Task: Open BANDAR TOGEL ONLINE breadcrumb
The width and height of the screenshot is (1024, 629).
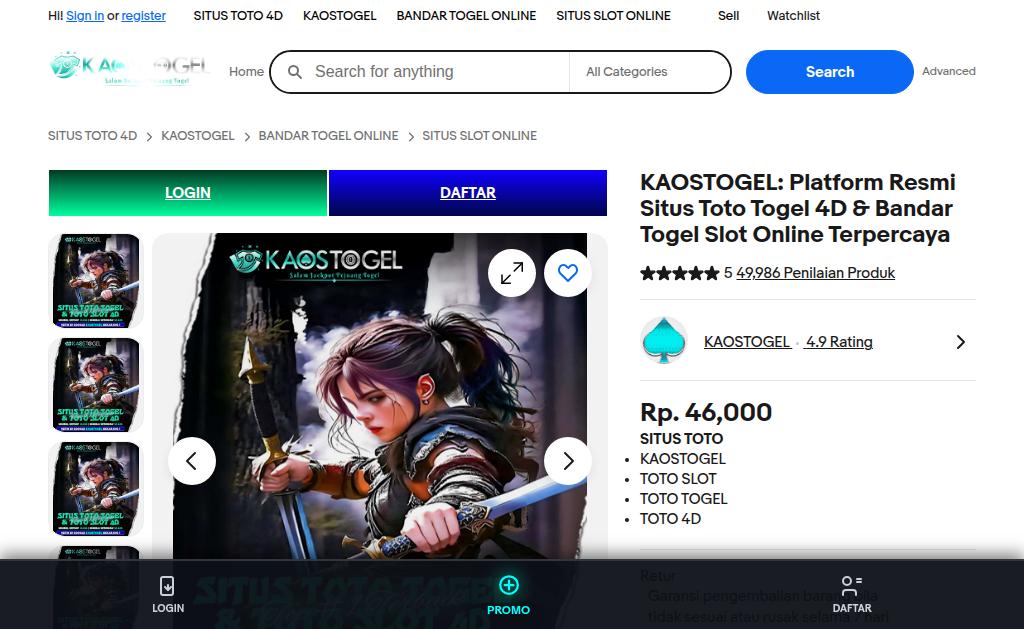Action: click(328, 136)
